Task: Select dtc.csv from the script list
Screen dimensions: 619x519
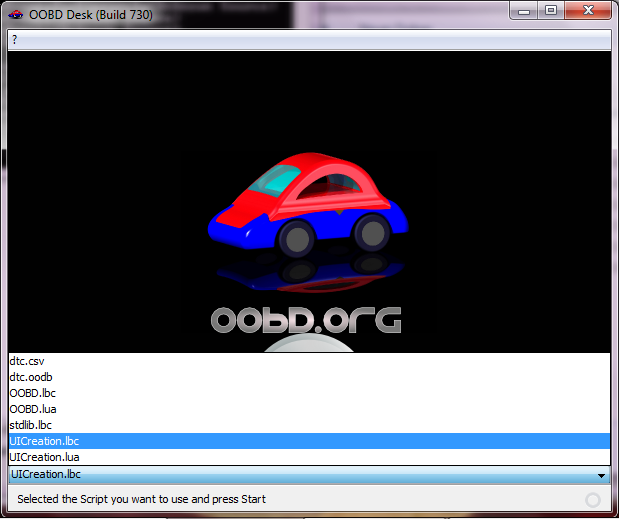Action: pyautogui.click(x=27, y=361)
